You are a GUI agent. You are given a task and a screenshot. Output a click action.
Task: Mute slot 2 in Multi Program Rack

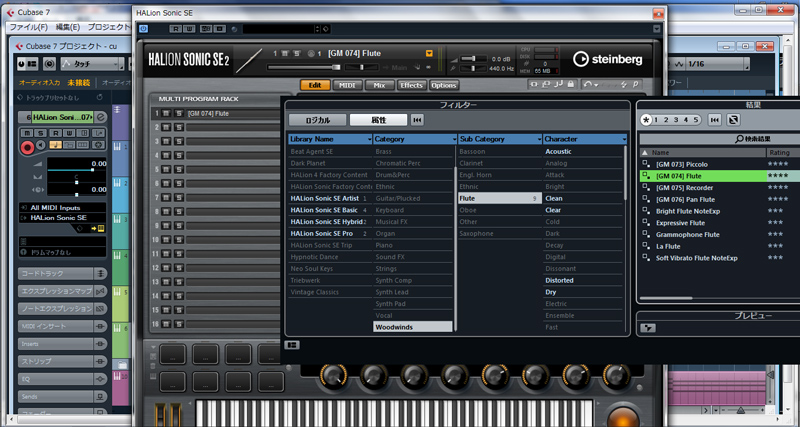click(x=166, y=128)
